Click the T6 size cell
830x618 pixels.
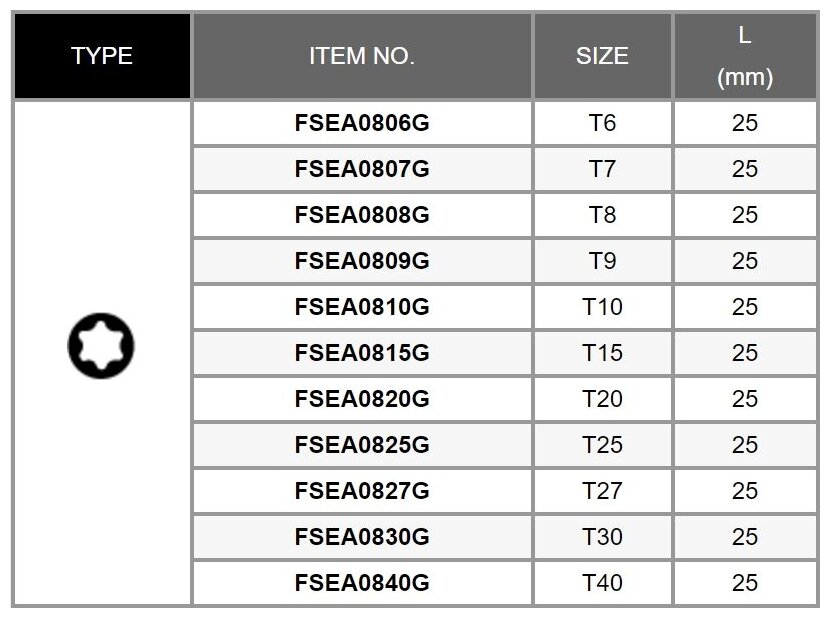602,123
